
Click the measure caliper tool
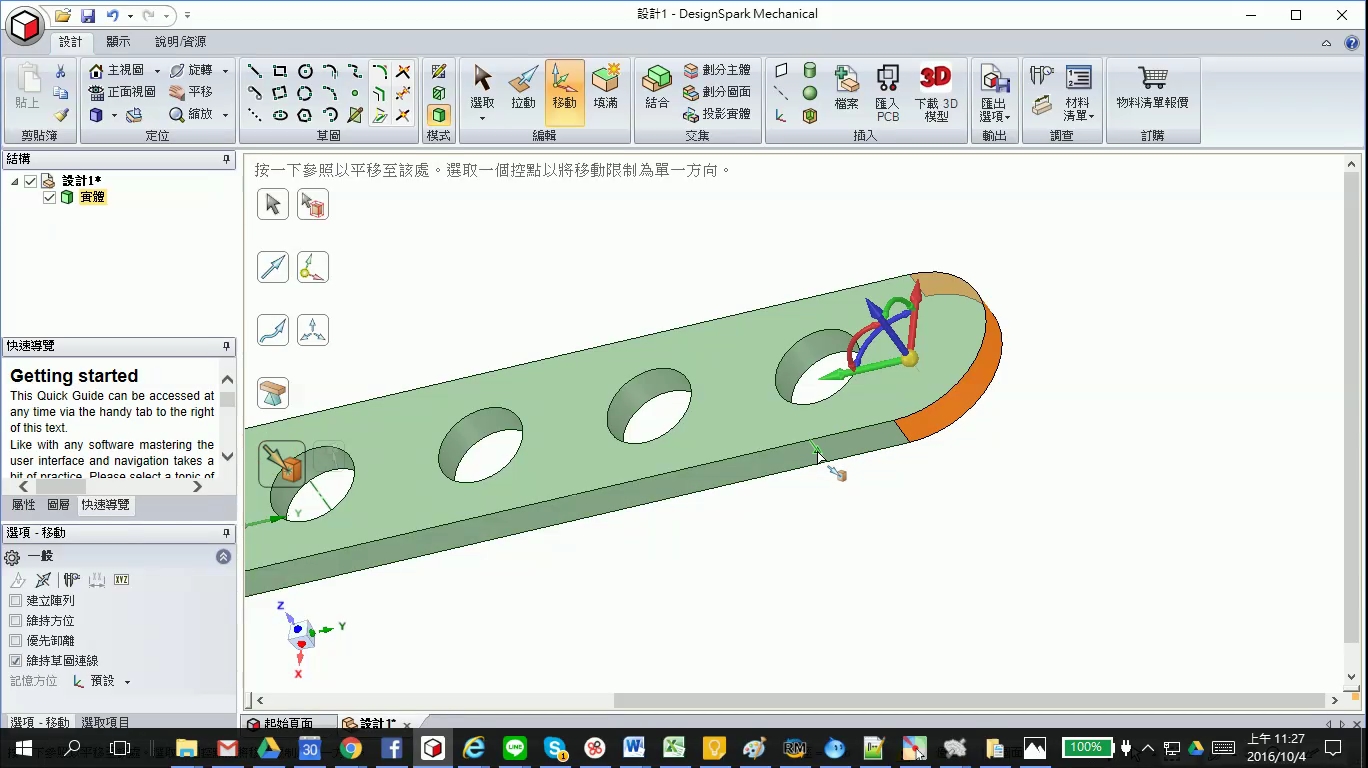[1042, 75]
